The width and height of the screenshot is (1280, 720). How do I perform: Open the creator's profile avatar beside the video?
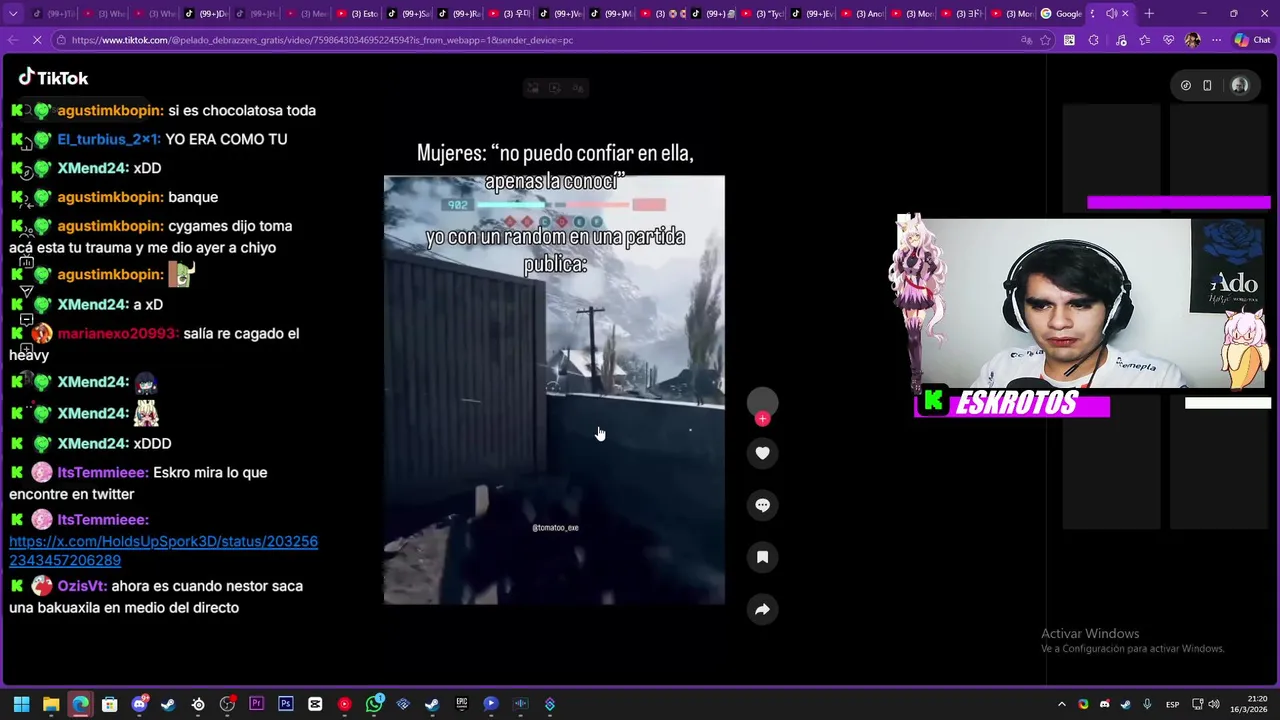tap(762, 402)
